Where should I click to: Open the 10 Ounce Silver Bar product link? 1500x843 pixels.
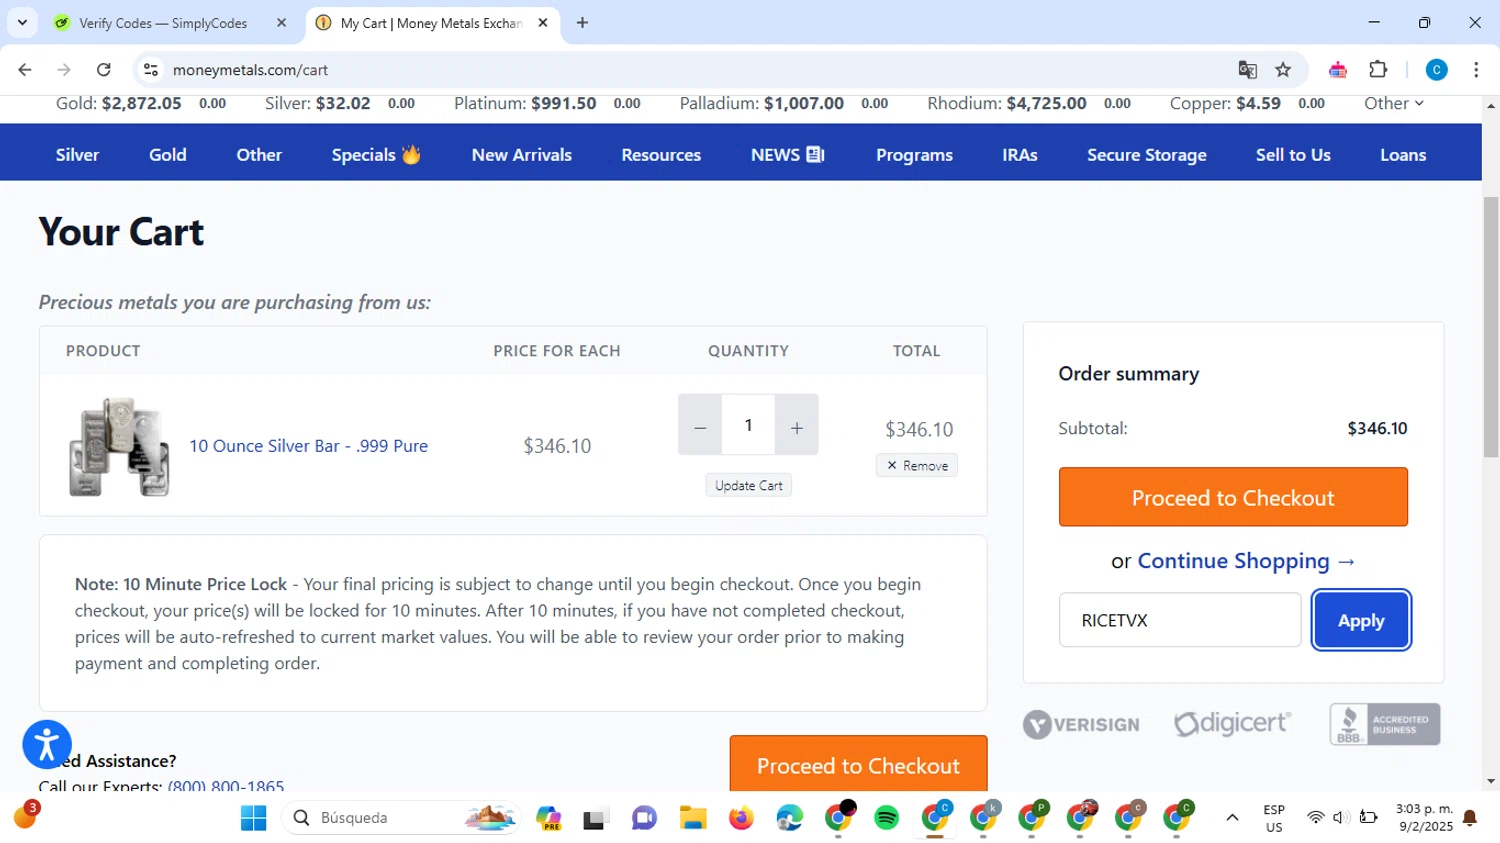click(309, 446)
